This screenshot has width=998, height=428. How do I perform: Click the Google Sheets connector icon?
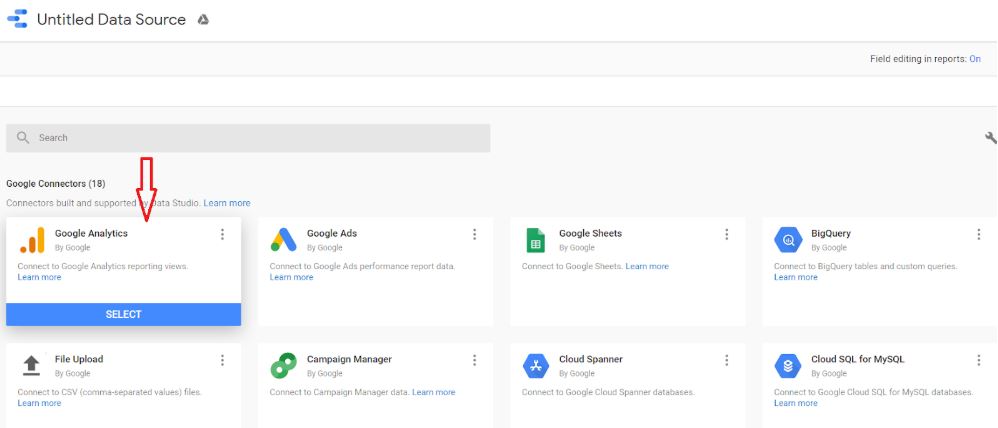click(536, 240)
